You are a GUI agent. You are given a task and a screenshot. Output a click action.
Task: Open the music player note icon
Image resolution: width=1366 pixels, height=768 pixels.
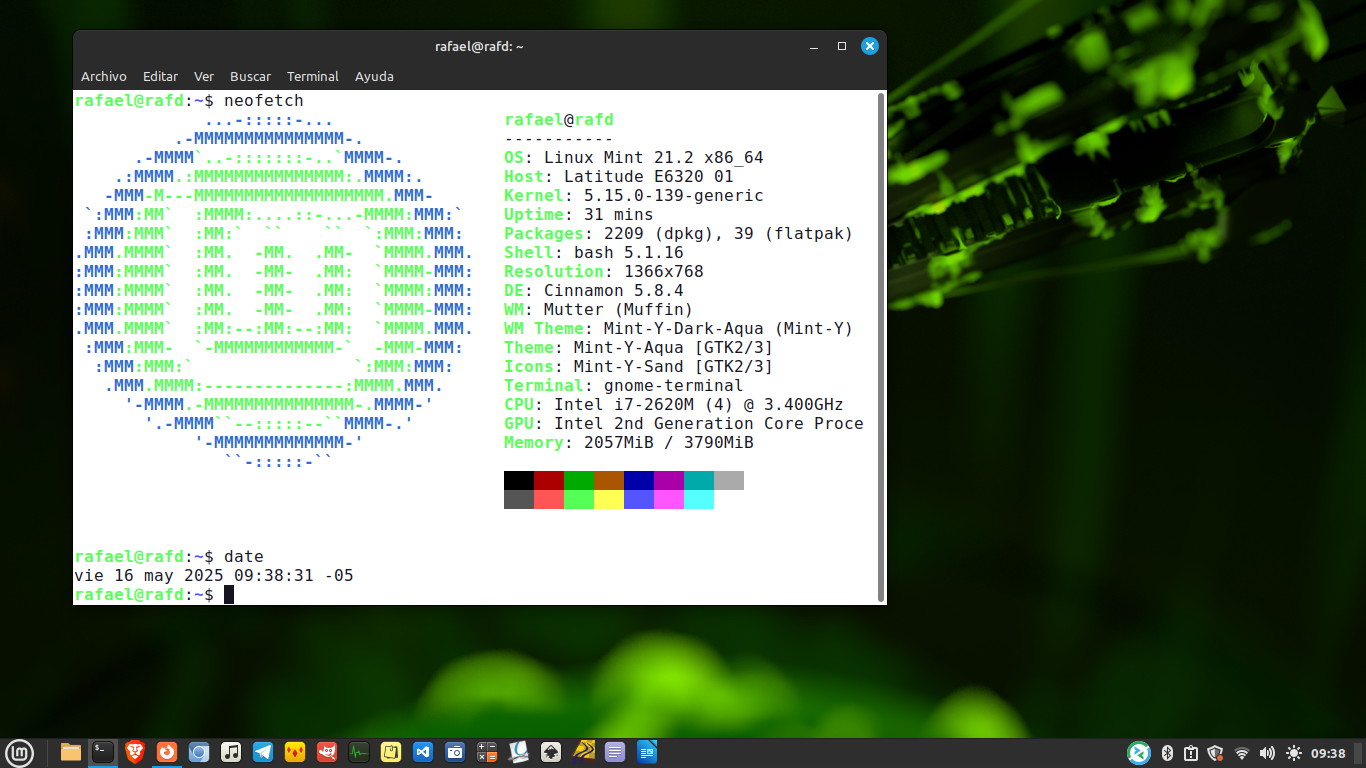click(x=231, y=752)
